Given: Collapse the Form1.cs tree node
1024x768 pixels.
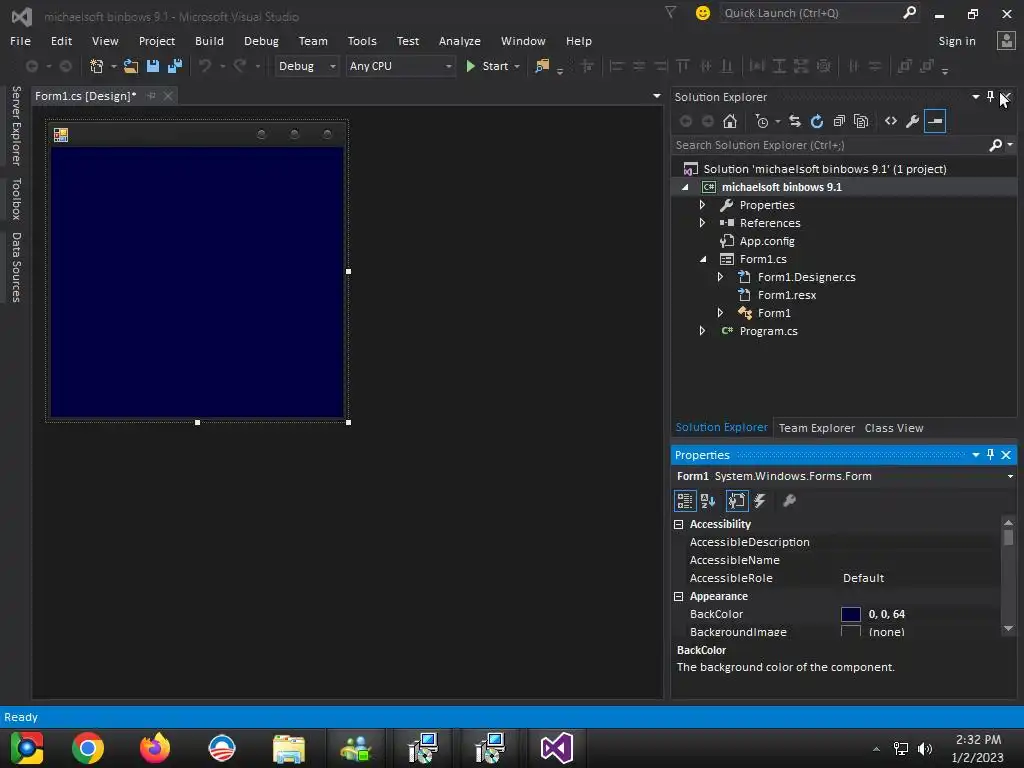Looking at the screenshot, I should [703, 259].
